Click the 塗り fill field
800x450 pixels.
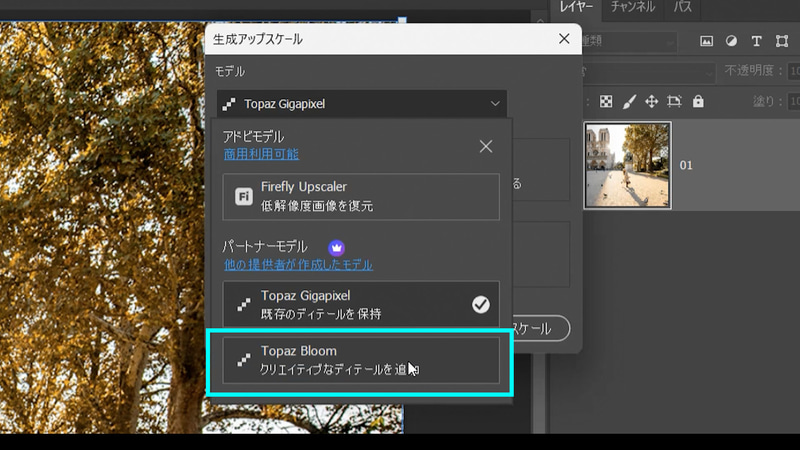793,102
